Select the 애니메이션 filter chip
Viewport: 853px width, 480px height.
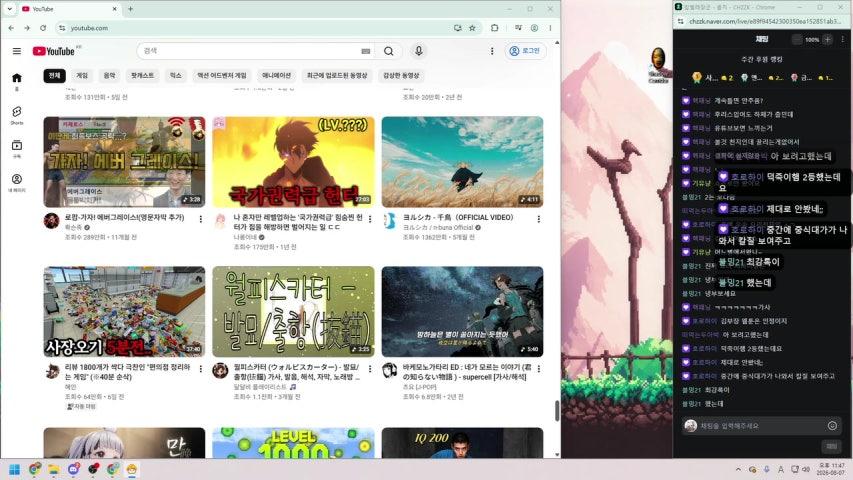[x=276, y=76]
